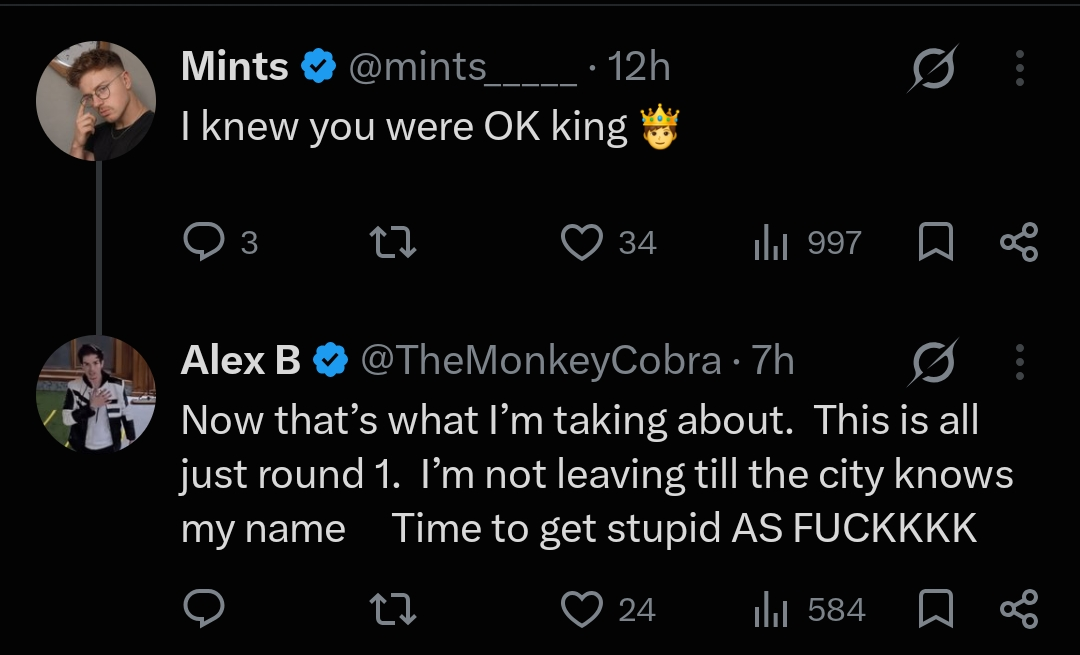Viewport: 1080px width, 655px height.
Task: Like Alex B's tweet with 24 likes
Action: point(582,610)
